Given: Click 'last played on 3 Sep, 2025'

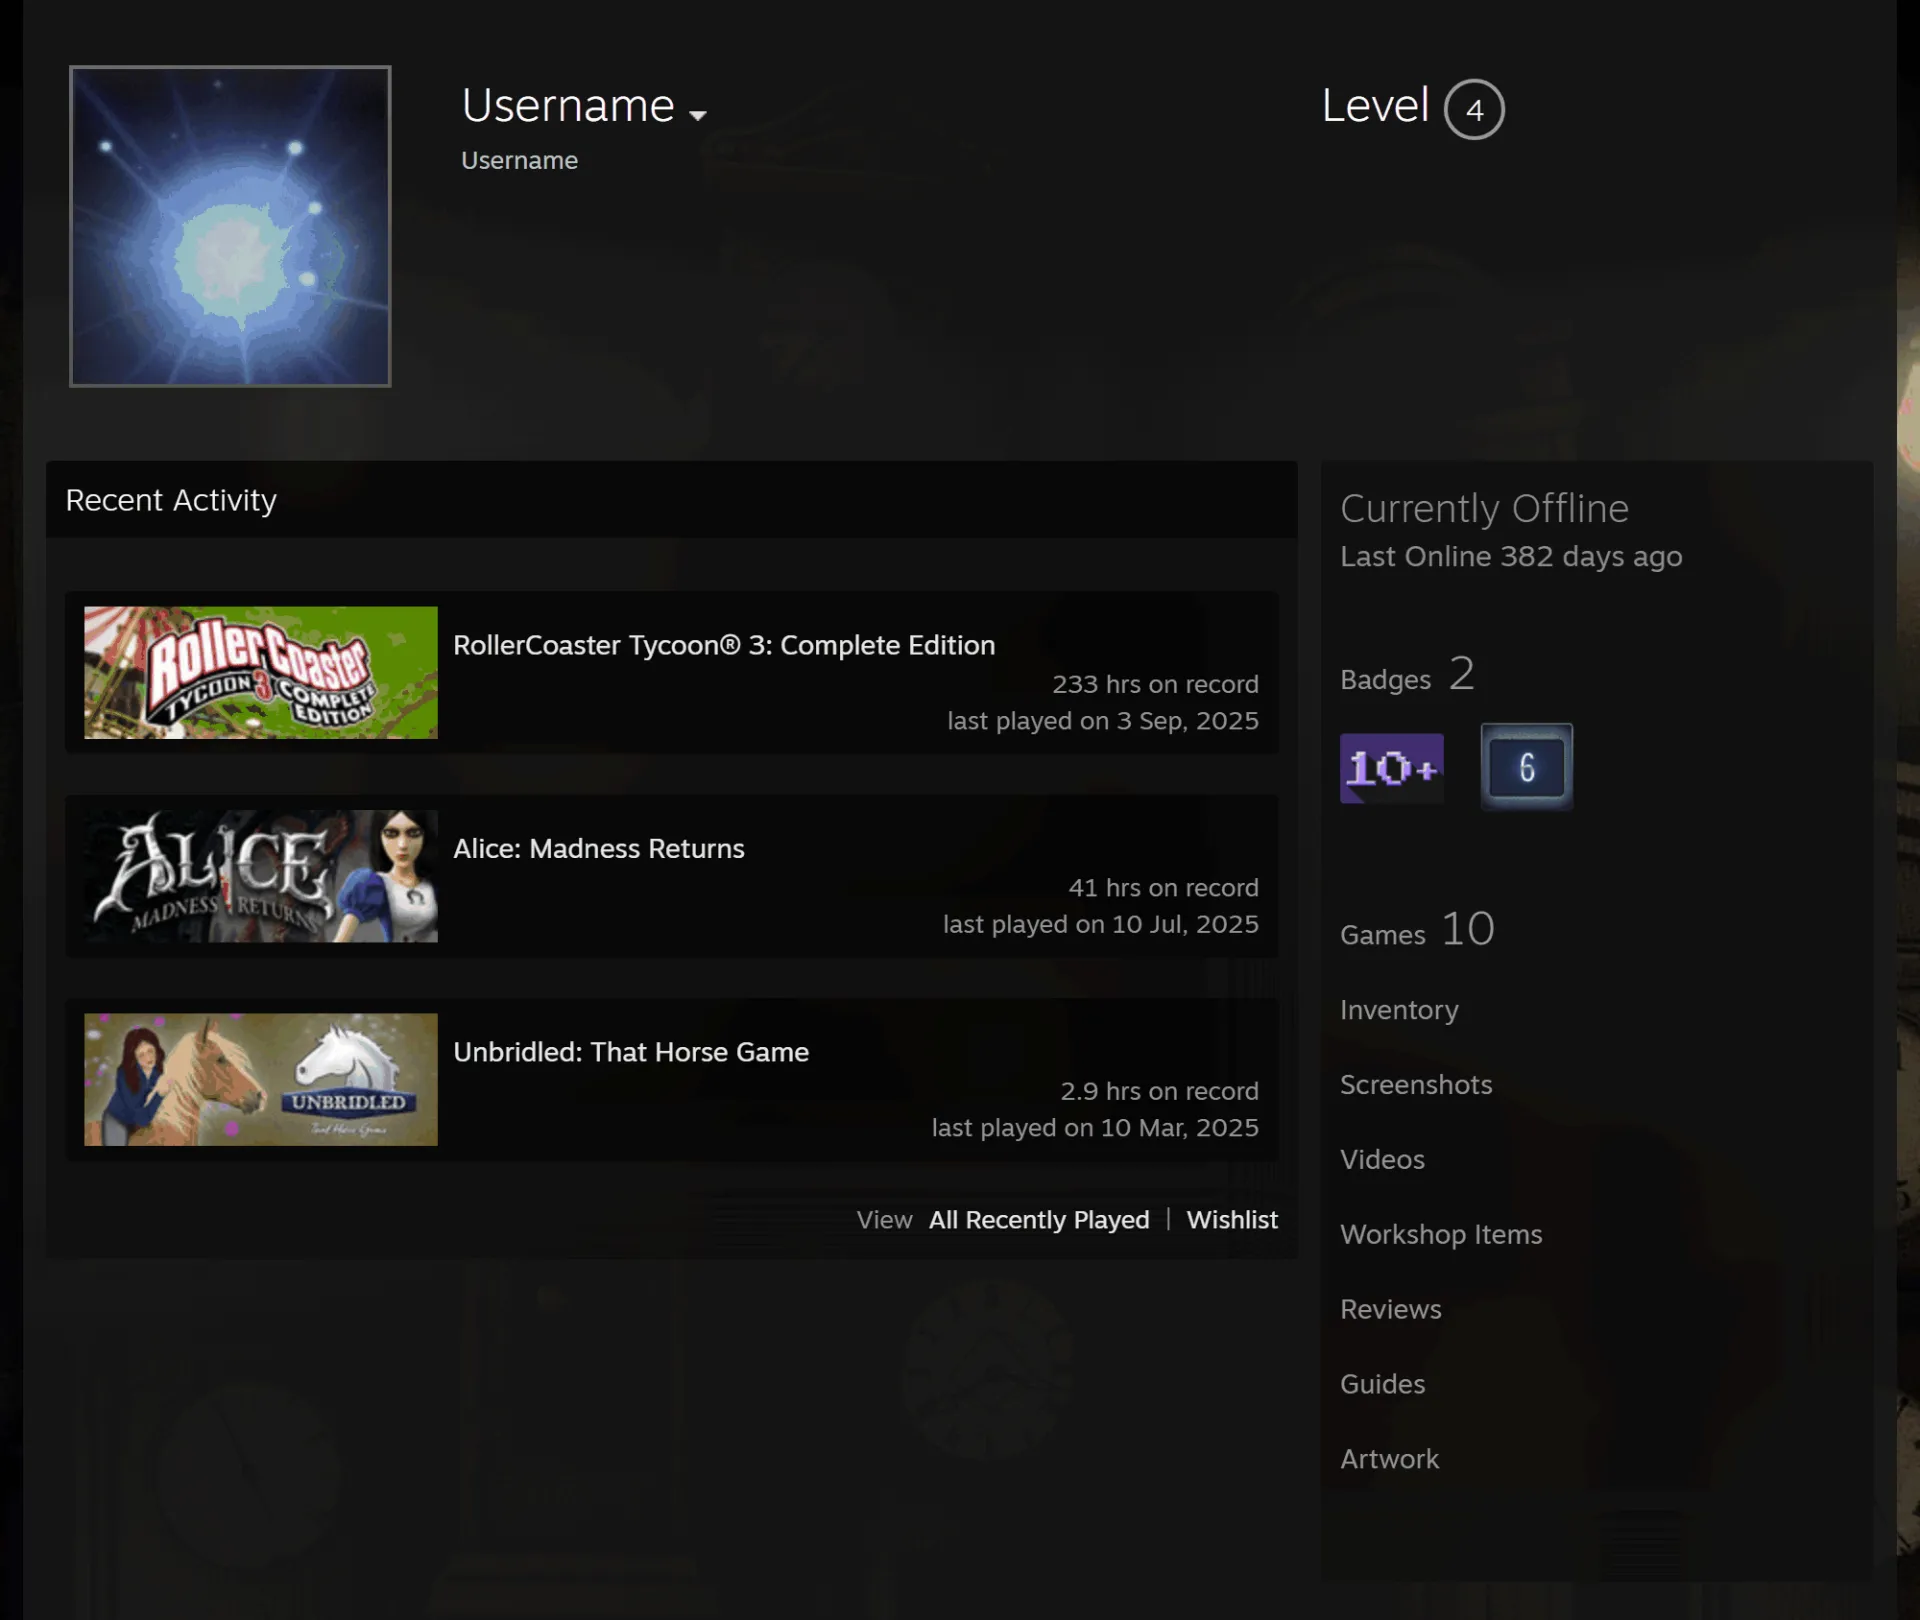Looking at the screenshot, I should point(1103,721).
